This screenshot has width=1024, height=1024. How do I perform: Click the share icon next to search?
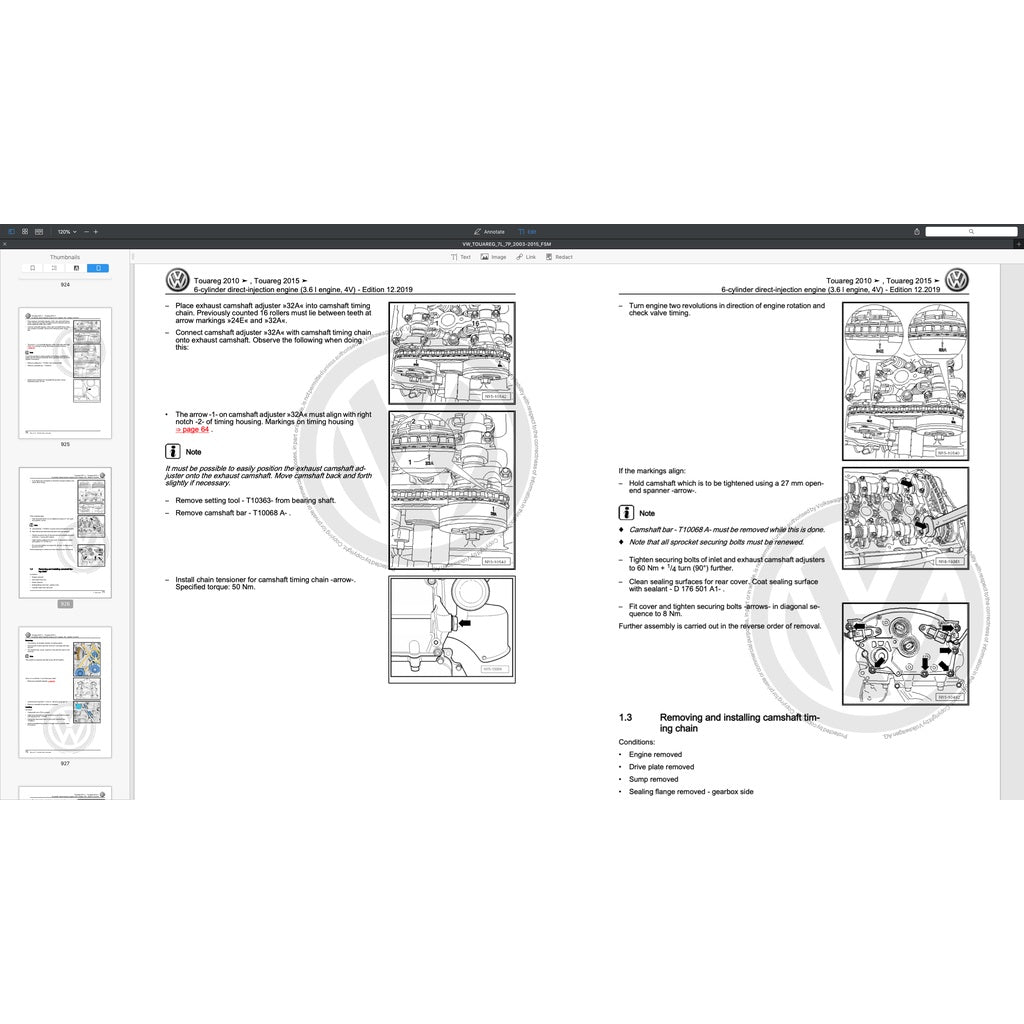(917, 231)
